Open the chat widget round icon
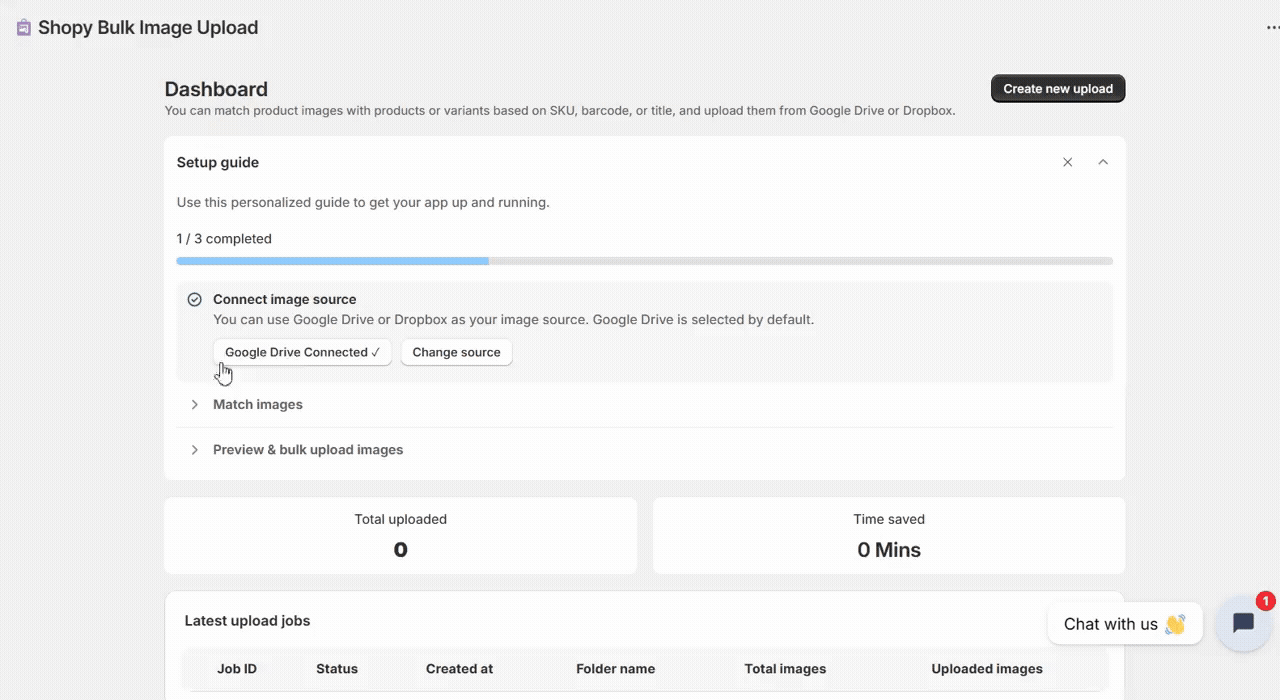 (x=1243, y=624)
